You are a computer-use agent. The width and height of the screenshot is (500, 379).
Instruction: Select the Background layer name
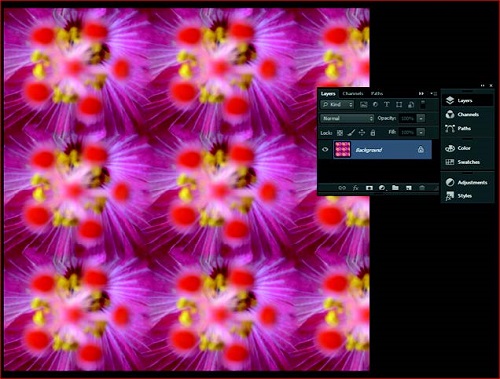point(369,150)
